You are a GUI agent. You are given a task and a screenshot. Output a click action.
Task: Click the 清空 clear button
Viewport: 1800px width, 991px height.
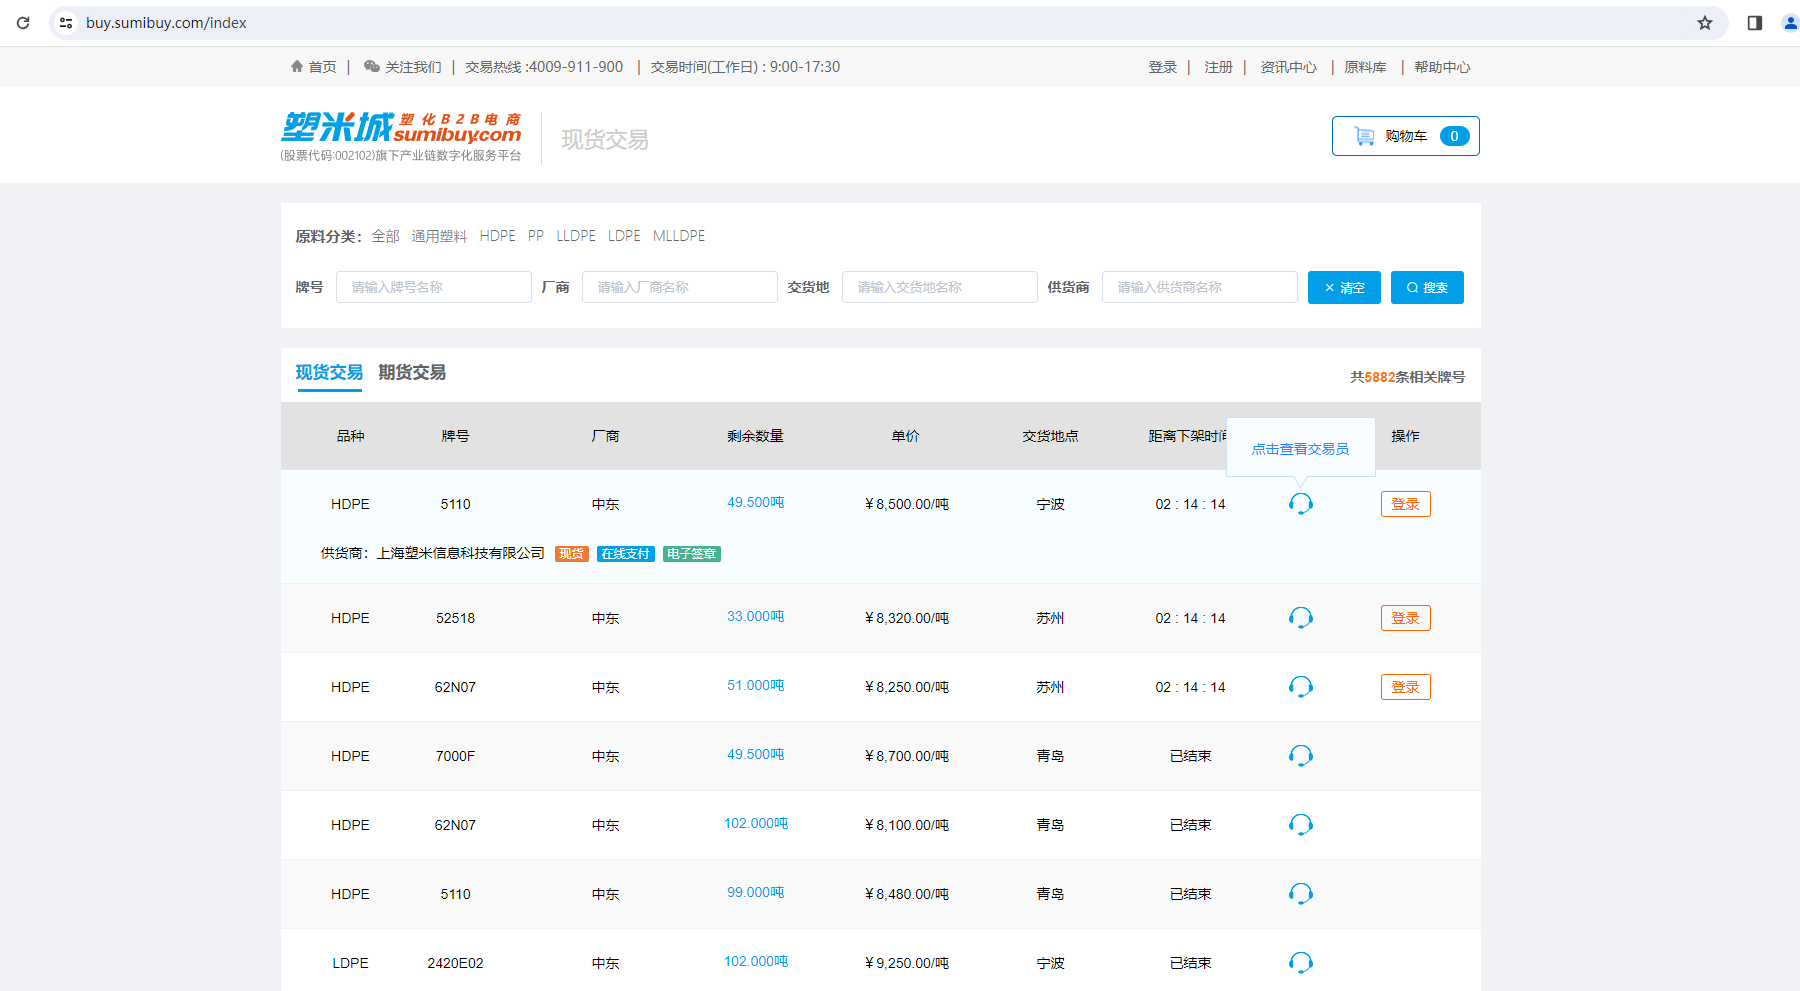pyautogui.click(x=1344, y=287)
